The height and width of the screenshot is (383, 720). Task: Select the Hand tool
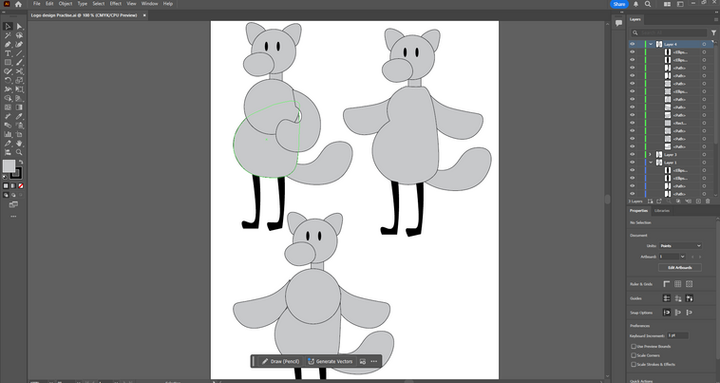pos(19,143)
